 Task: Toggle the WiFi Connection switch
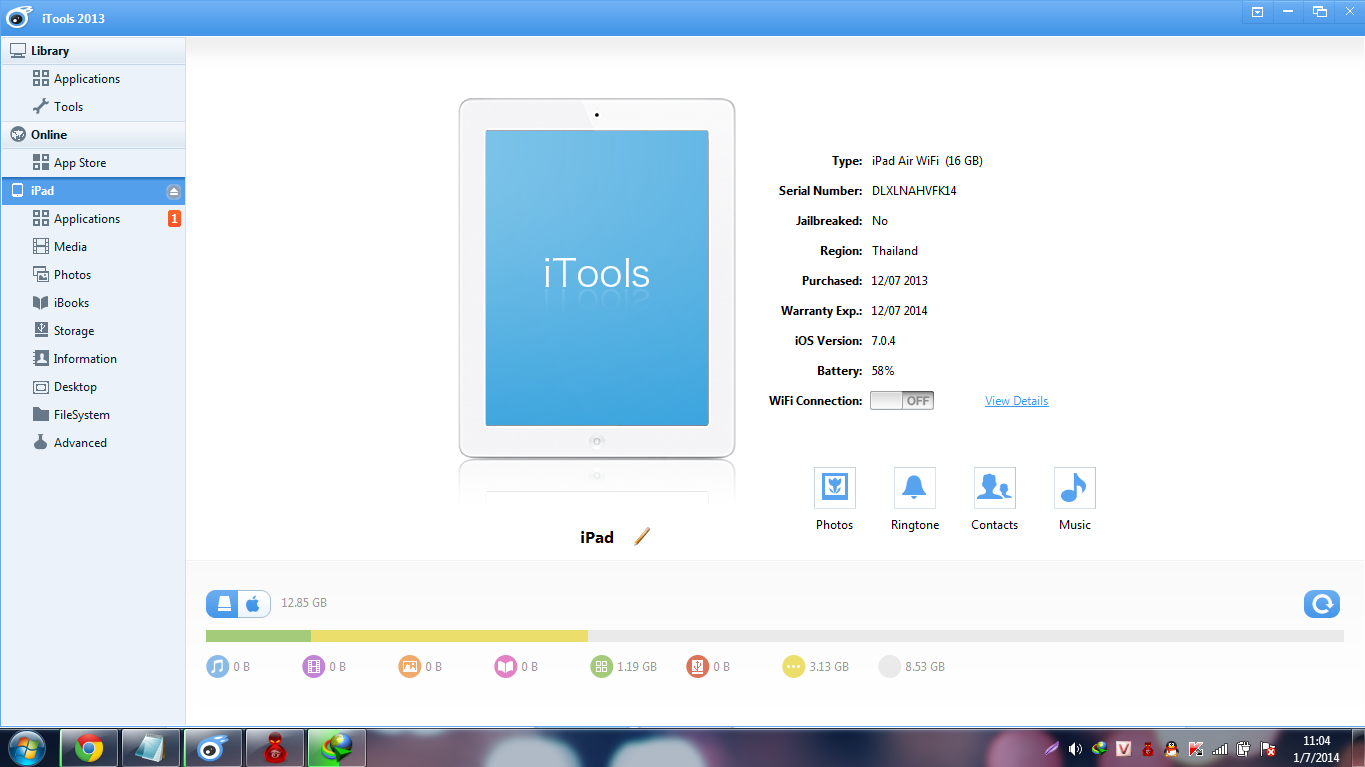(901, 400)
